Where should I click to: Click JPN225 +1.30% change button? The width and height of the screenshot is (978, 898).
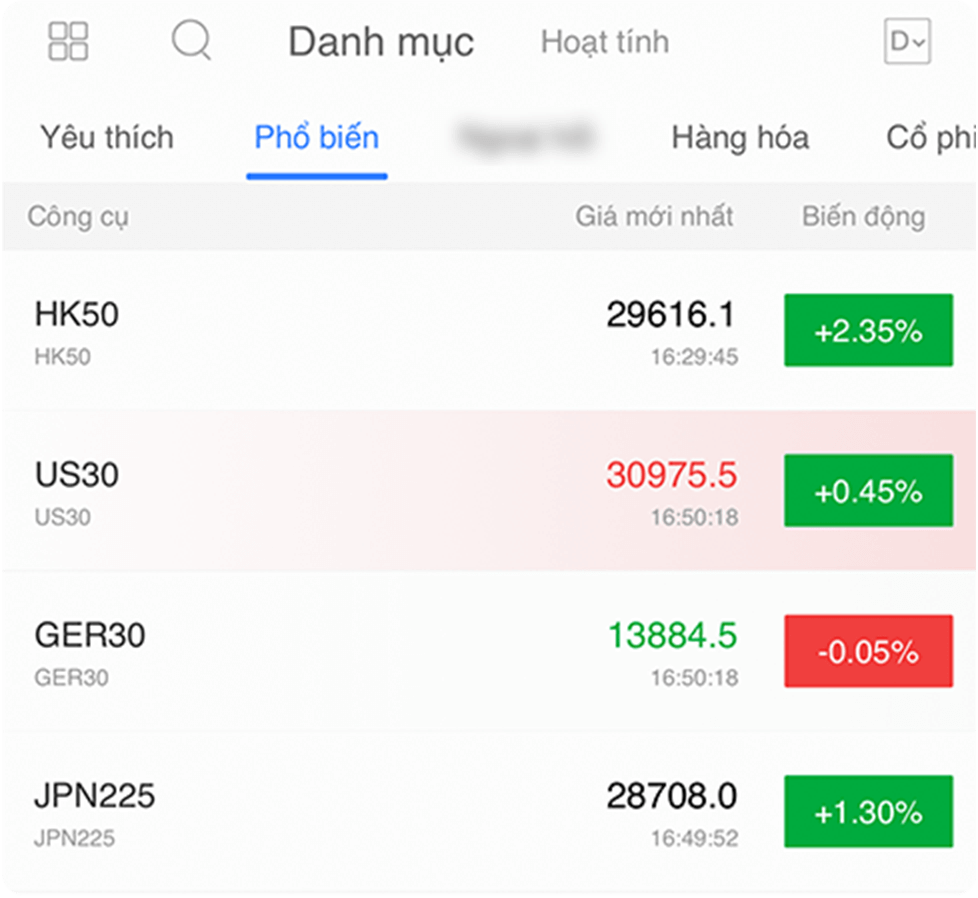[868, 812]
